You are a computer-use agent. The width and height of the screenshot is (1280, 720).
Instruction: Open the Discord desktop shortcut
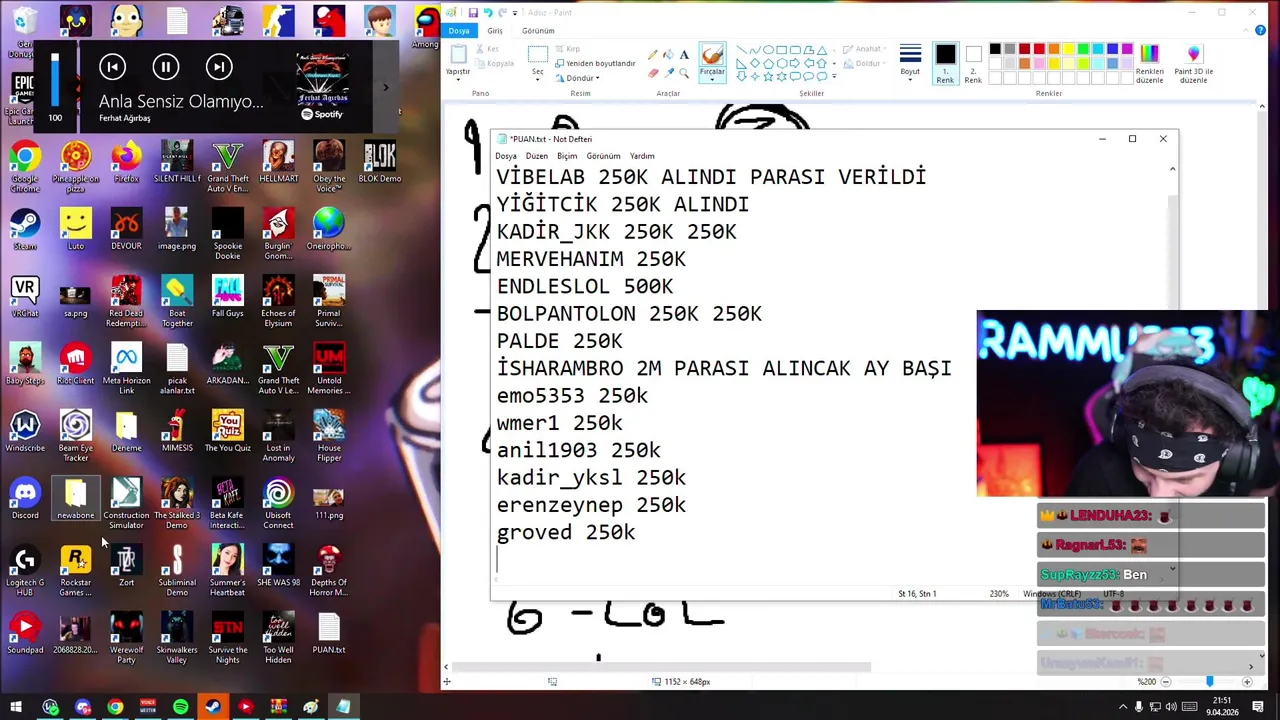[x=25, y=498]
